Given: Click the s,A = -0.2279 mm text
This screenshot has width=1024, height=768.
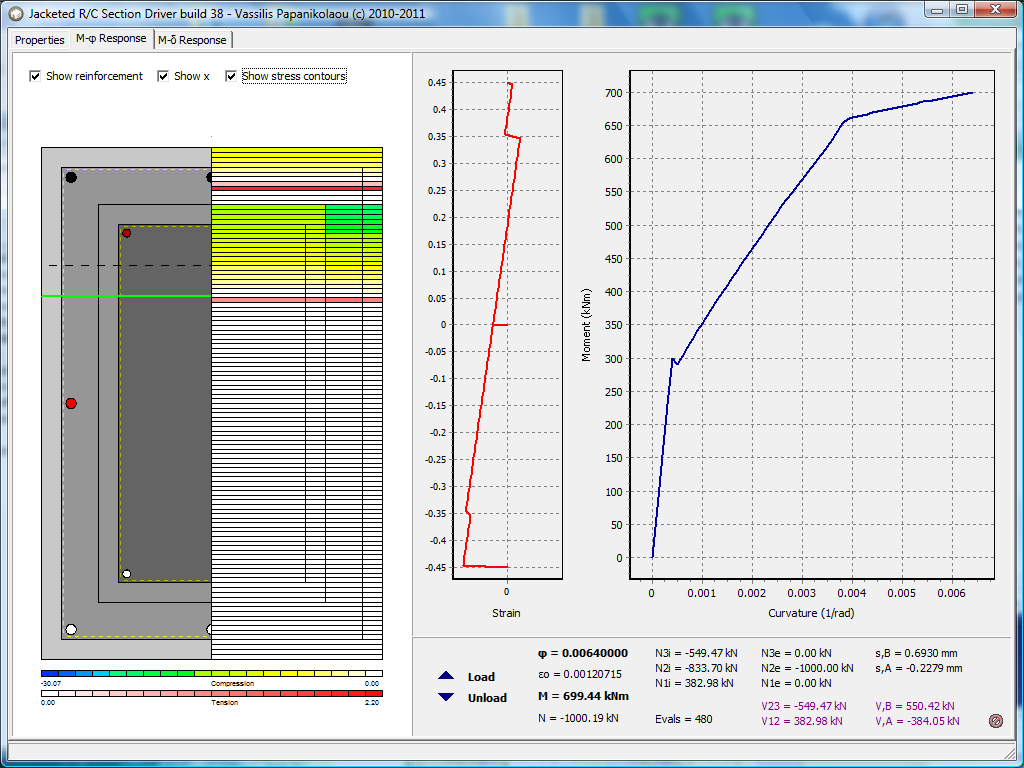Looking at the screenshot, I should pyautogui.click(x=918, y=668).
